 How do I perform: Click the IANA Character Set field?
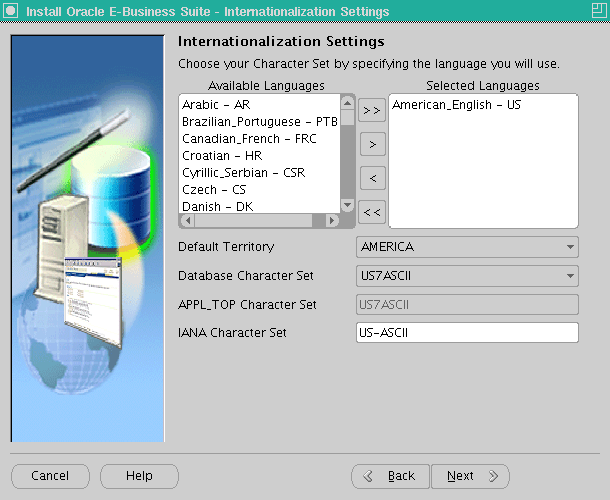[x=467, y=333]
